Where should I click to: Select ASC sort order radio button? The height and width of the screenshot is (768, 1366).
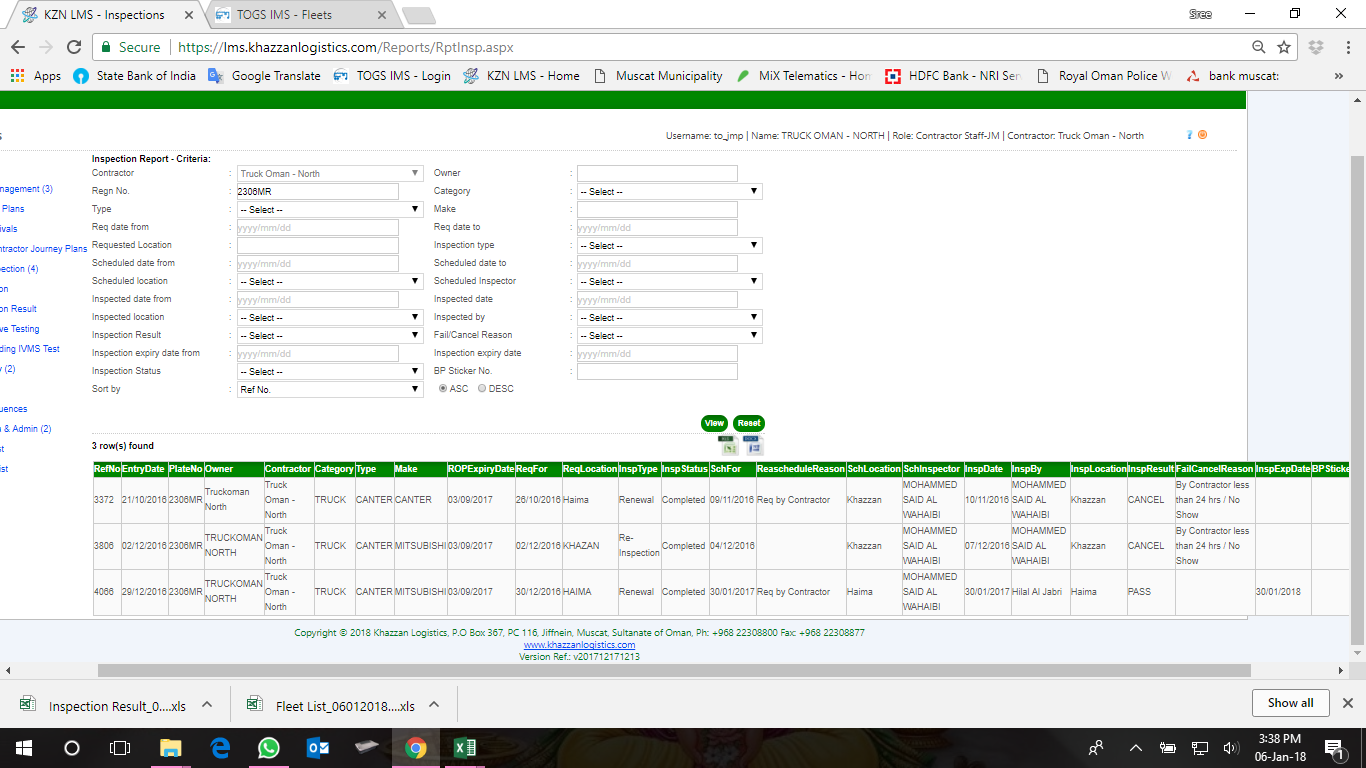[x=444, y=389]
